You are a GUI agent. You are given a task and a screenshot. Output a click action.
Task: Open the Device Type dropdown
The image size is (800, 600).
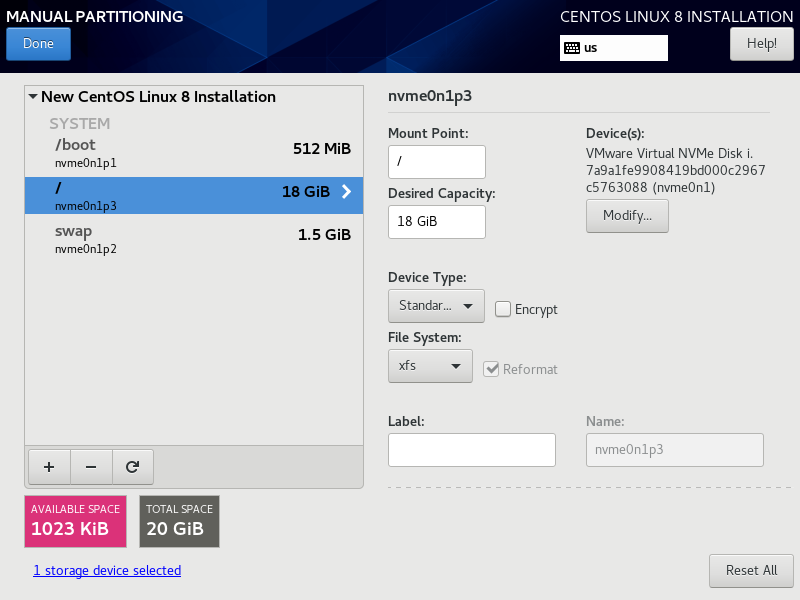point(436,306)
